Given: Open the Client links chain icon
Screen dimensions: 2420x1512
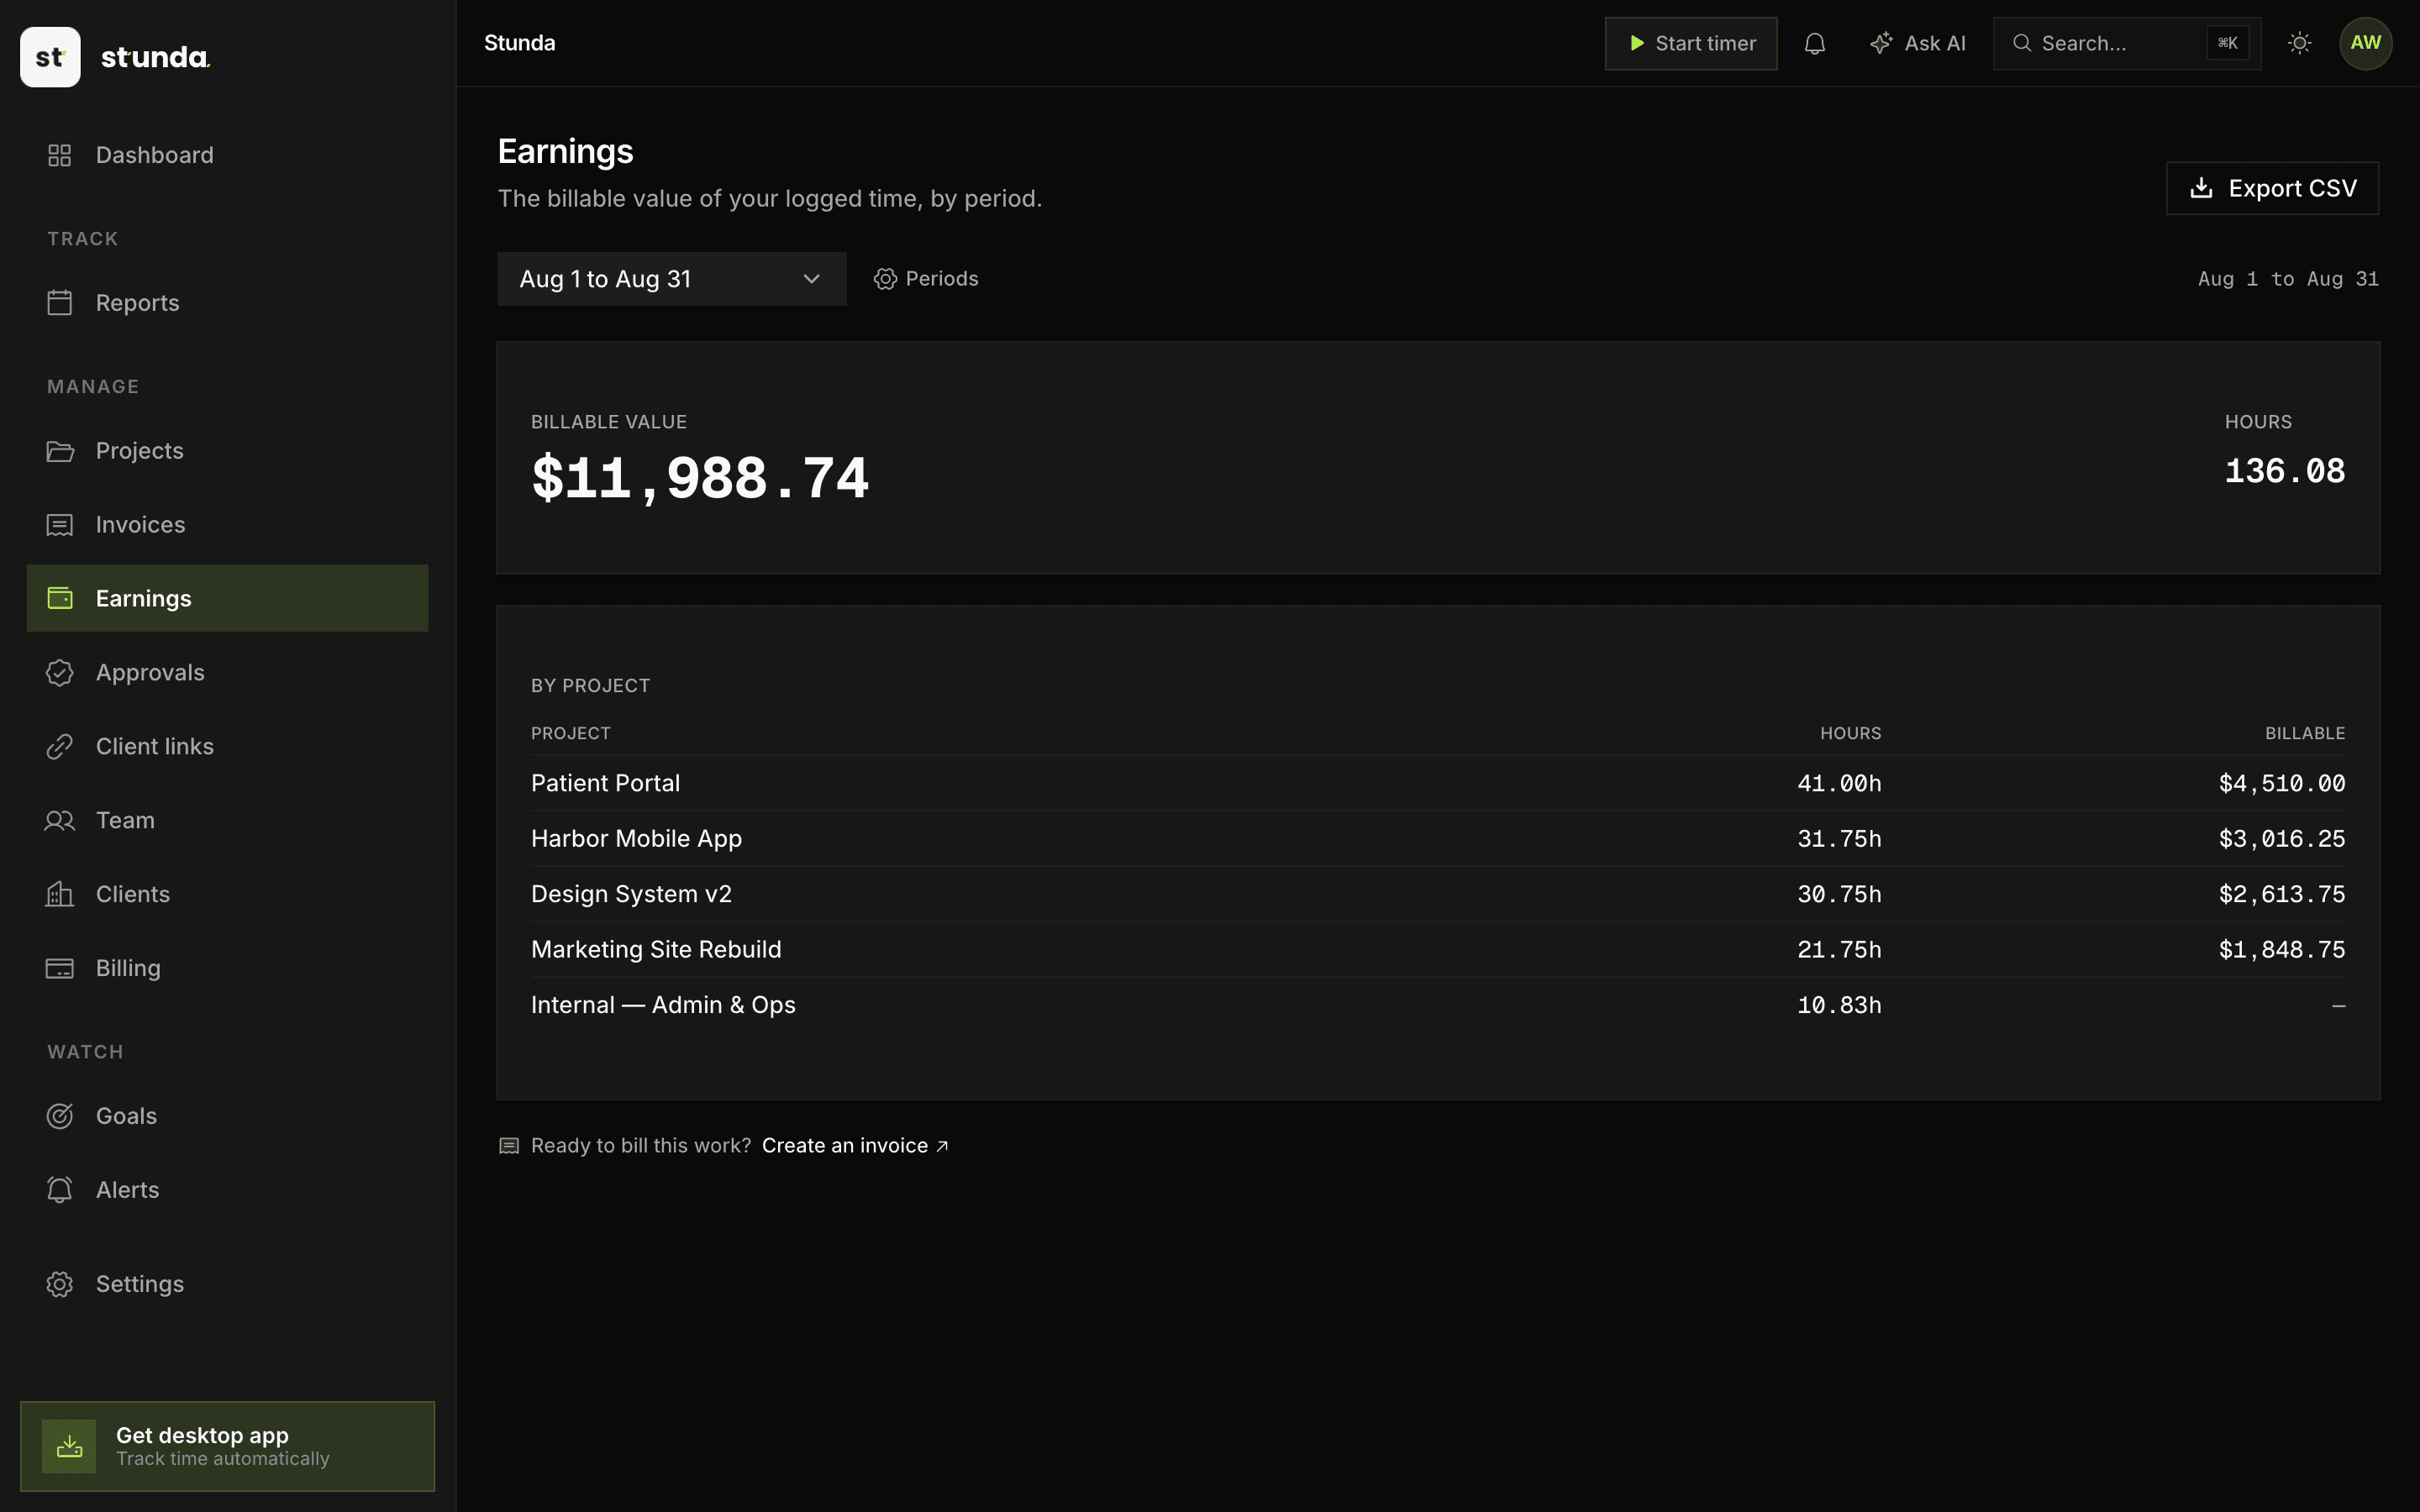Looking at the screenshot, I should click(x=60, y=747).
